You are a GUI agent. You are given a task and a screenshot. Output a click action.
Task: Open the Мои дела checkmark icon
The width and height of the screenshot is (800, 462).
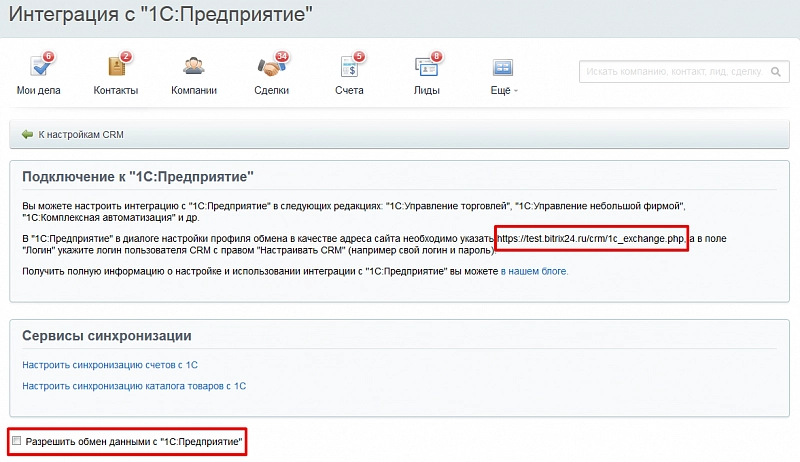(x=39, y=66)
